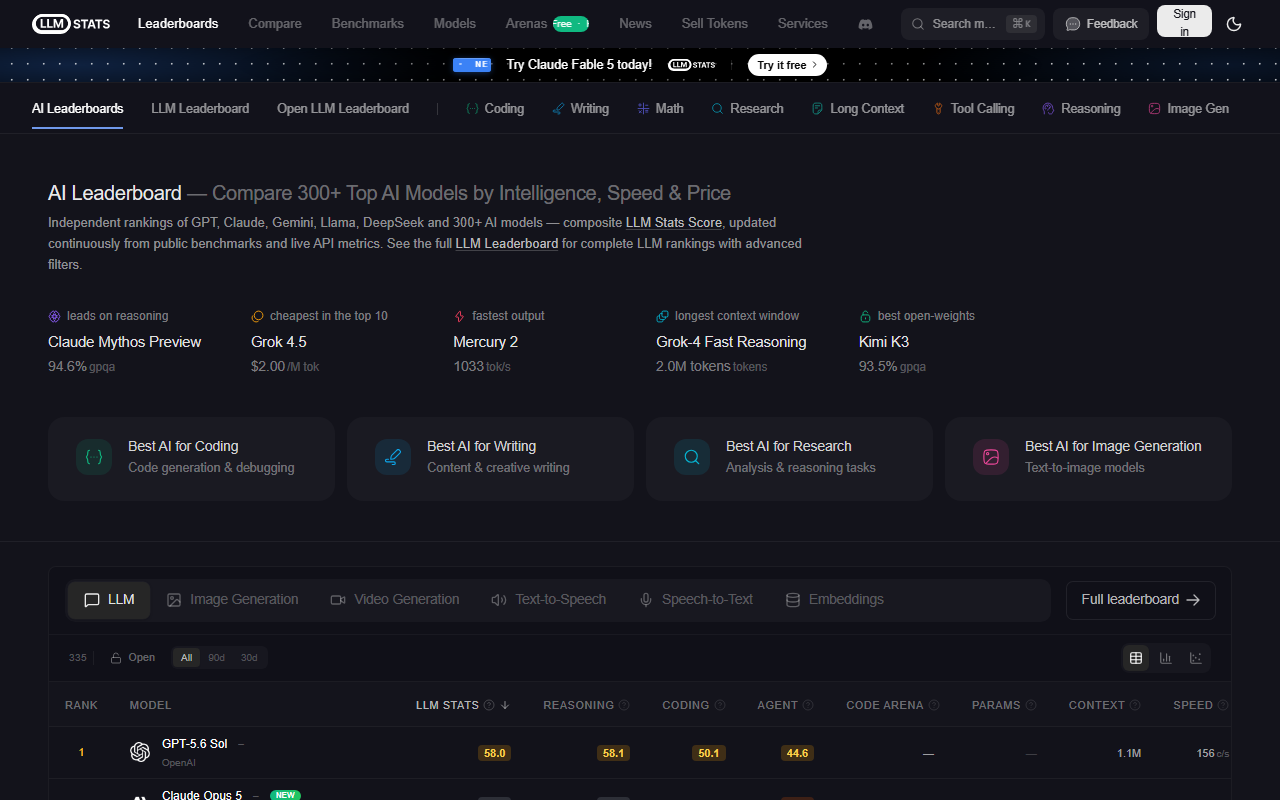Switch to Text-to-Speech tab
The height and width of the screenshot is (800, 1280).
(549, 599)
